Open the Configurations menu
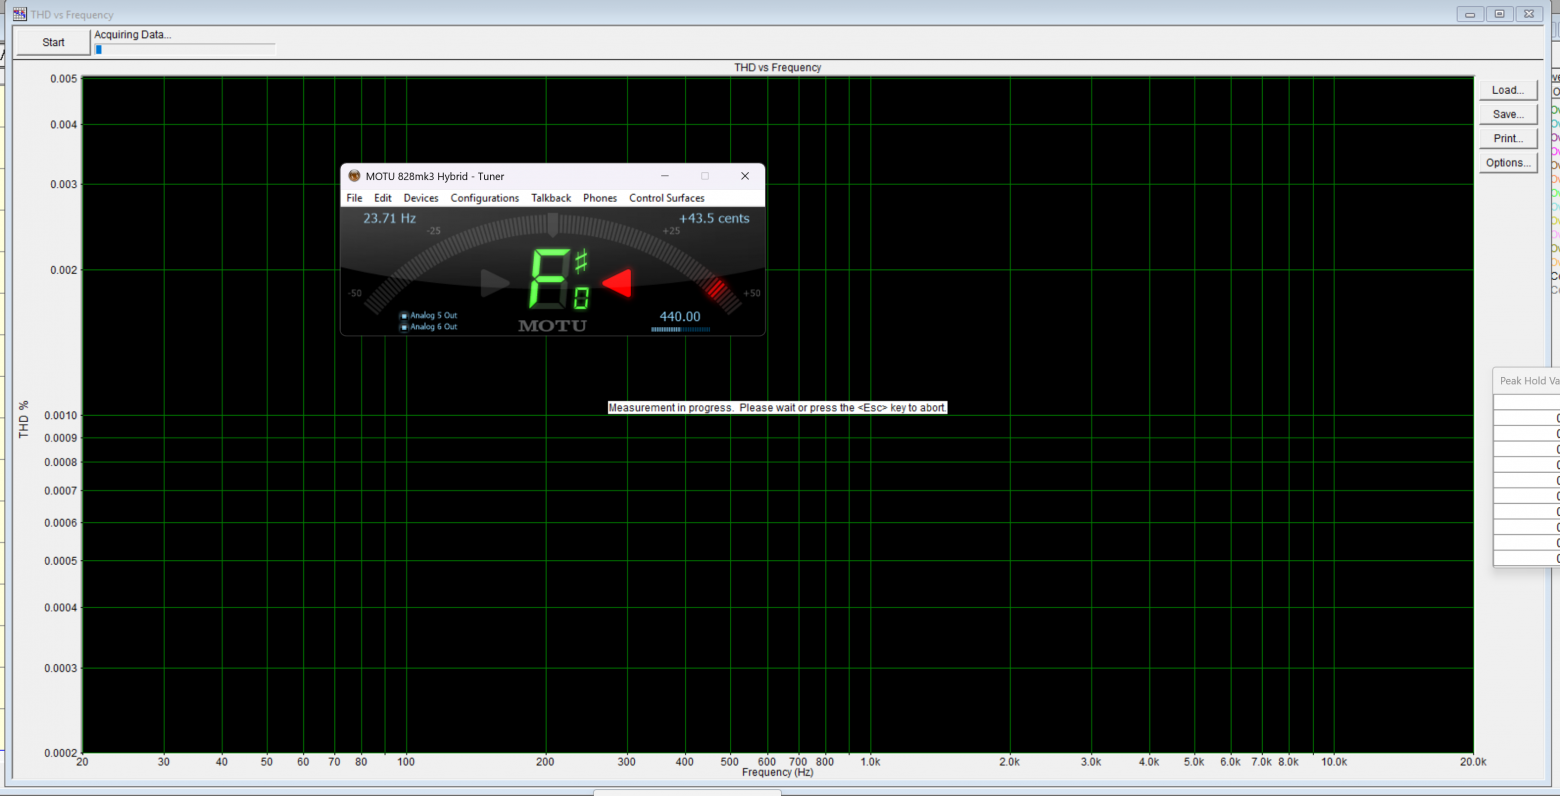 [485, 198]
